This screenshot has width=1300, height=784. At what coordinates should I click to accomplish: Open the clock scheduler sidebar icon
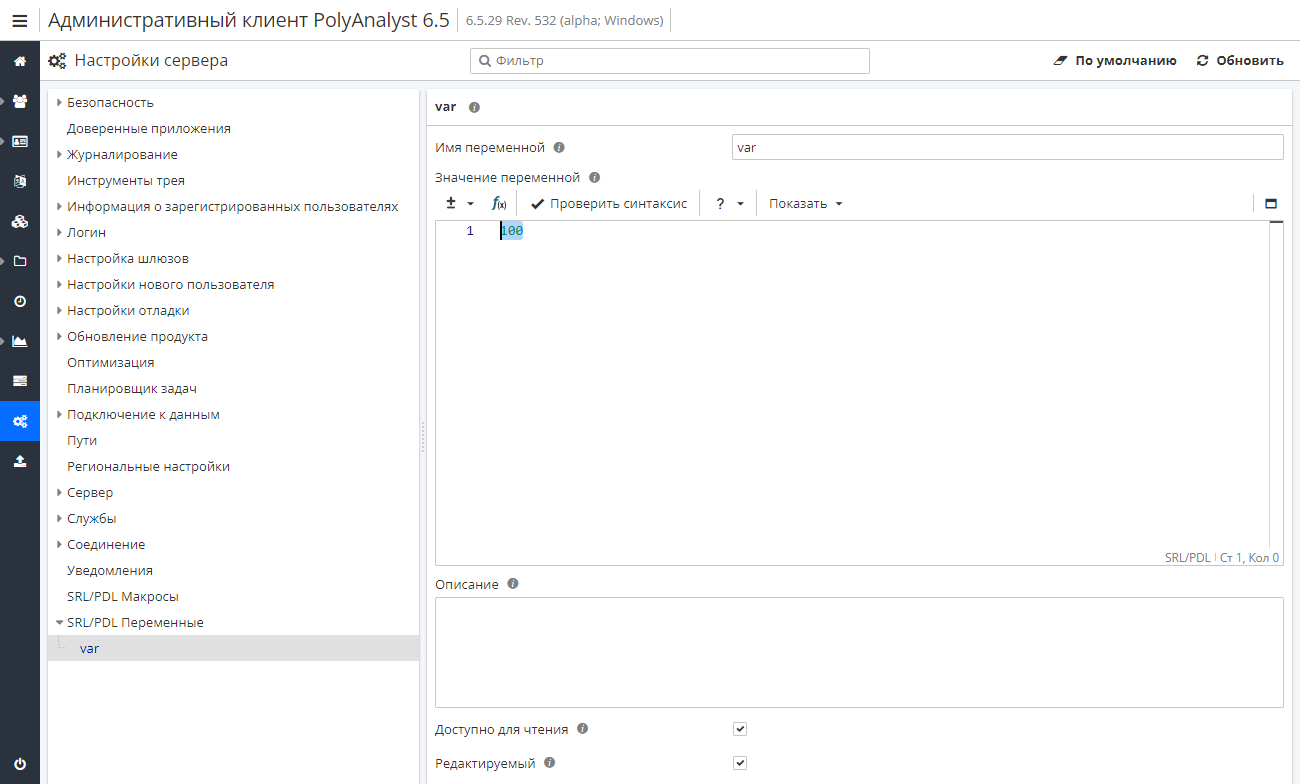(x=19, y=301)
